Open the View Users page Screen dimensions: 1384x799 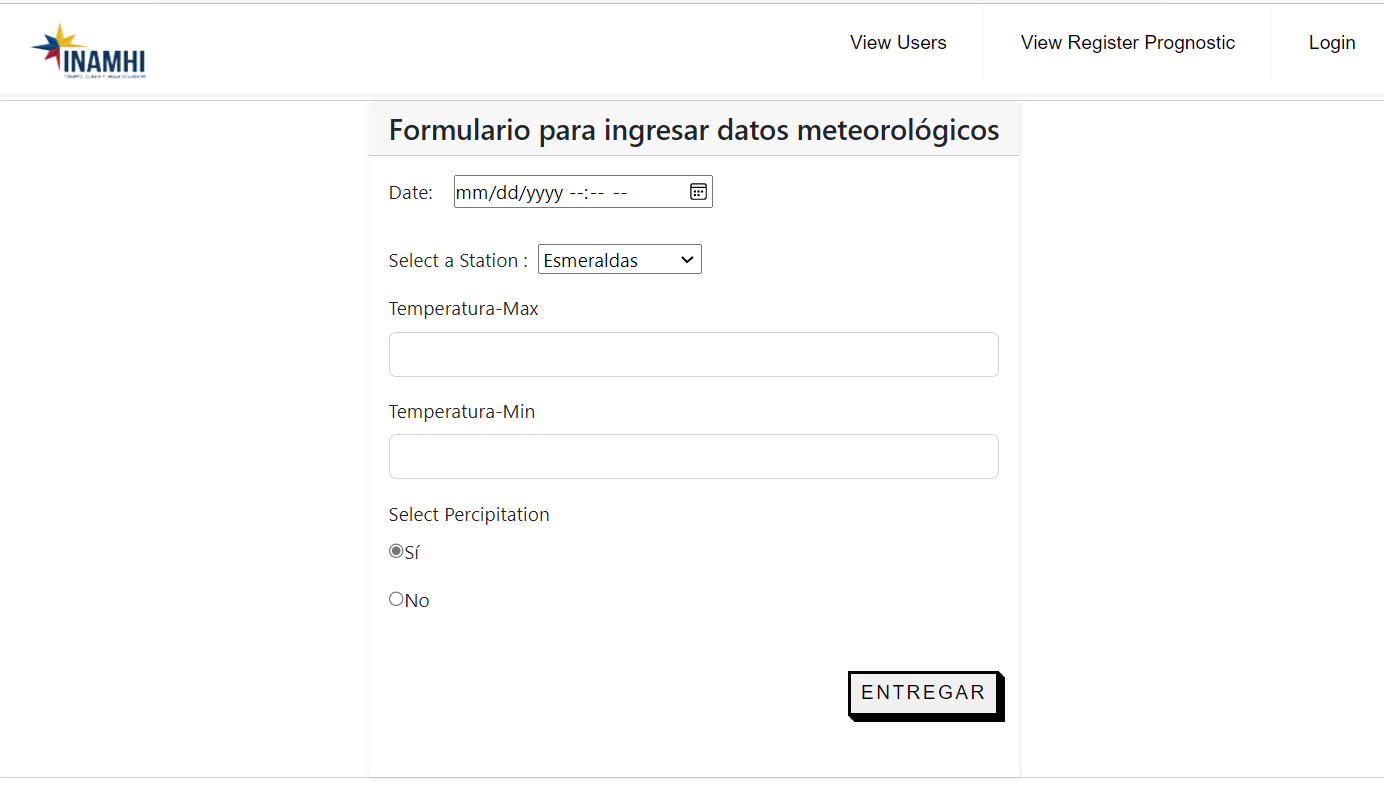(897, 42)
